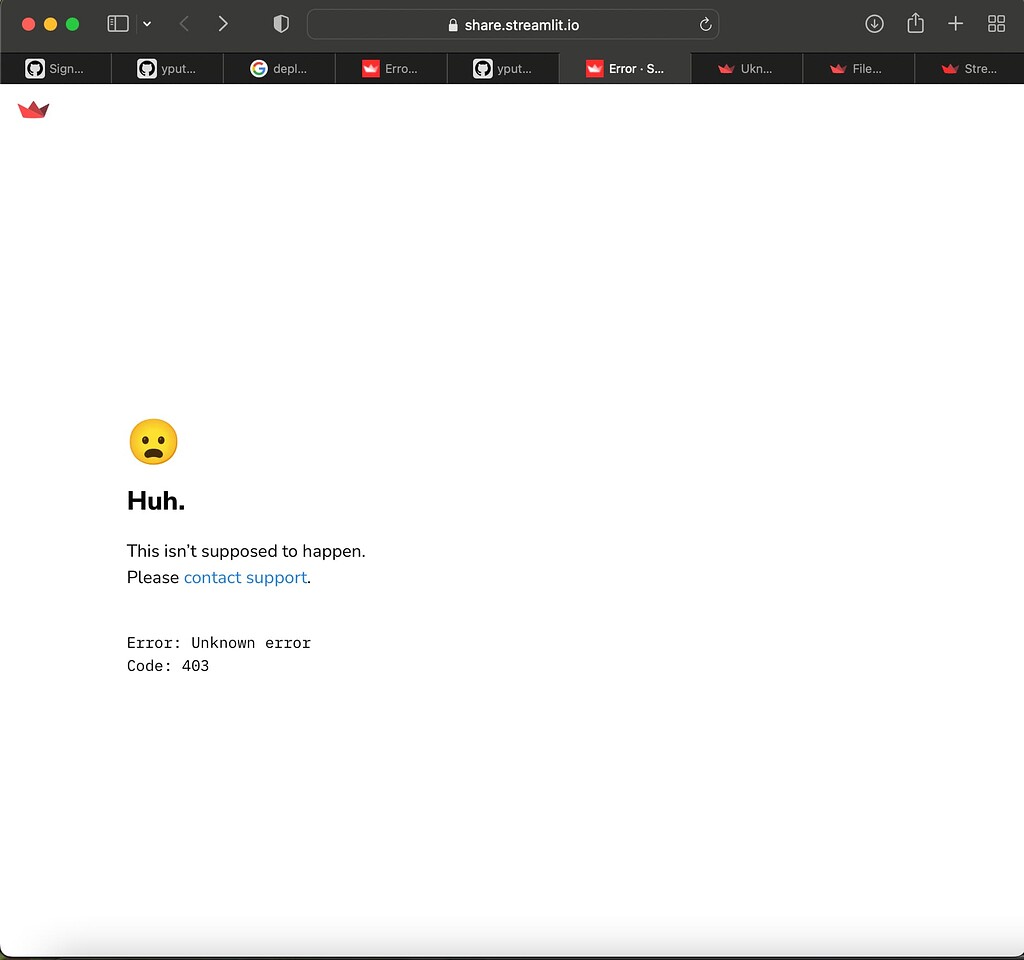This screenshot has width=1024, height=960.
Task: Click the Google icon on the deploy tab
Action: 259,68
